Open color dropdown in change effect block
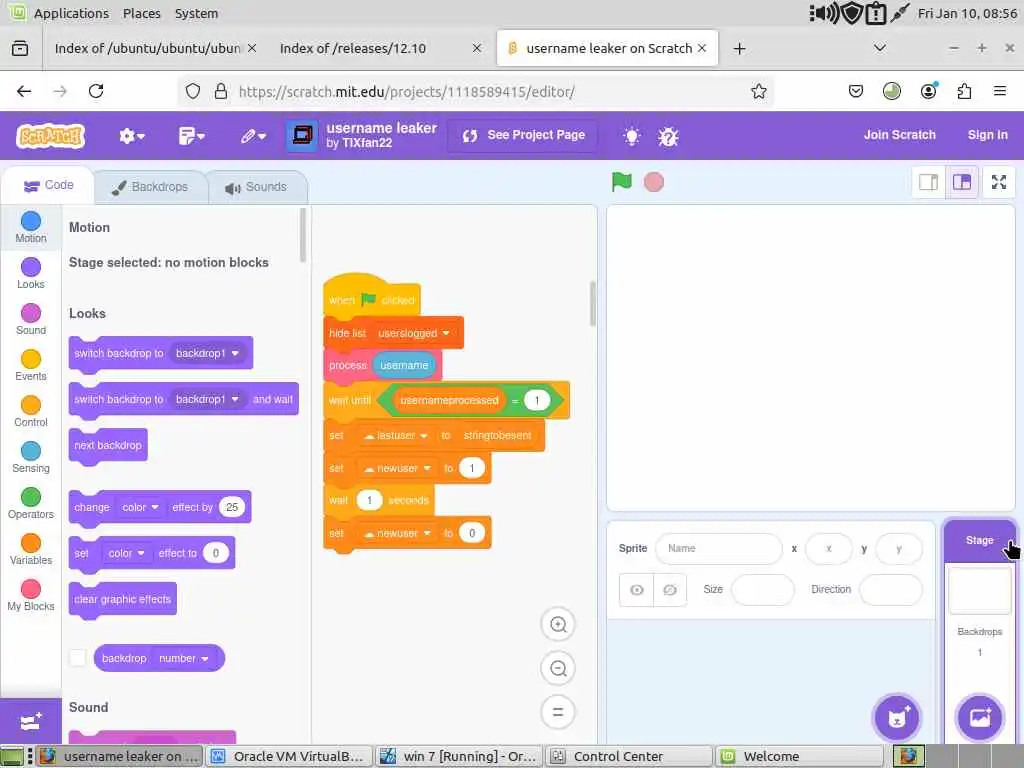The width and height of the screenshot is (1024, 768). 140,507
